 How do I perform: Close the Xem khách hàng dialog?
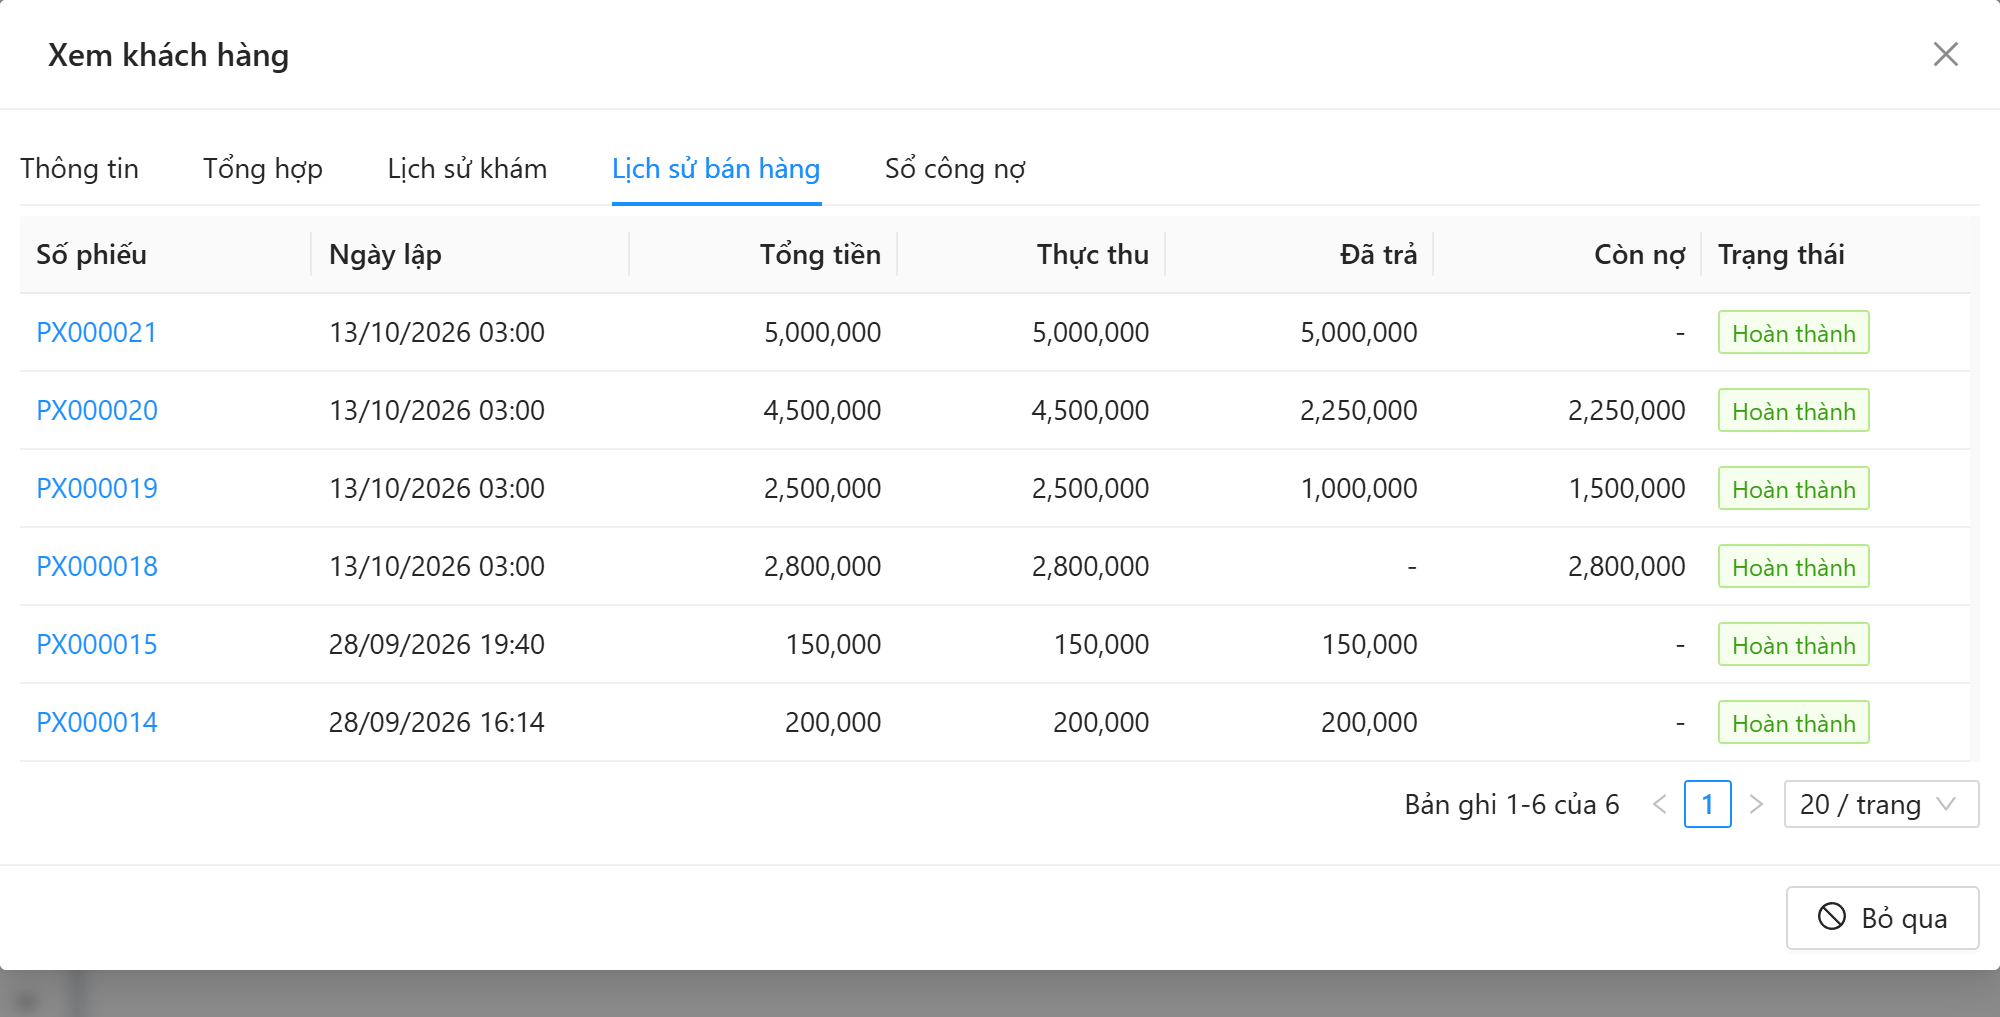[x=1945, y=54]
